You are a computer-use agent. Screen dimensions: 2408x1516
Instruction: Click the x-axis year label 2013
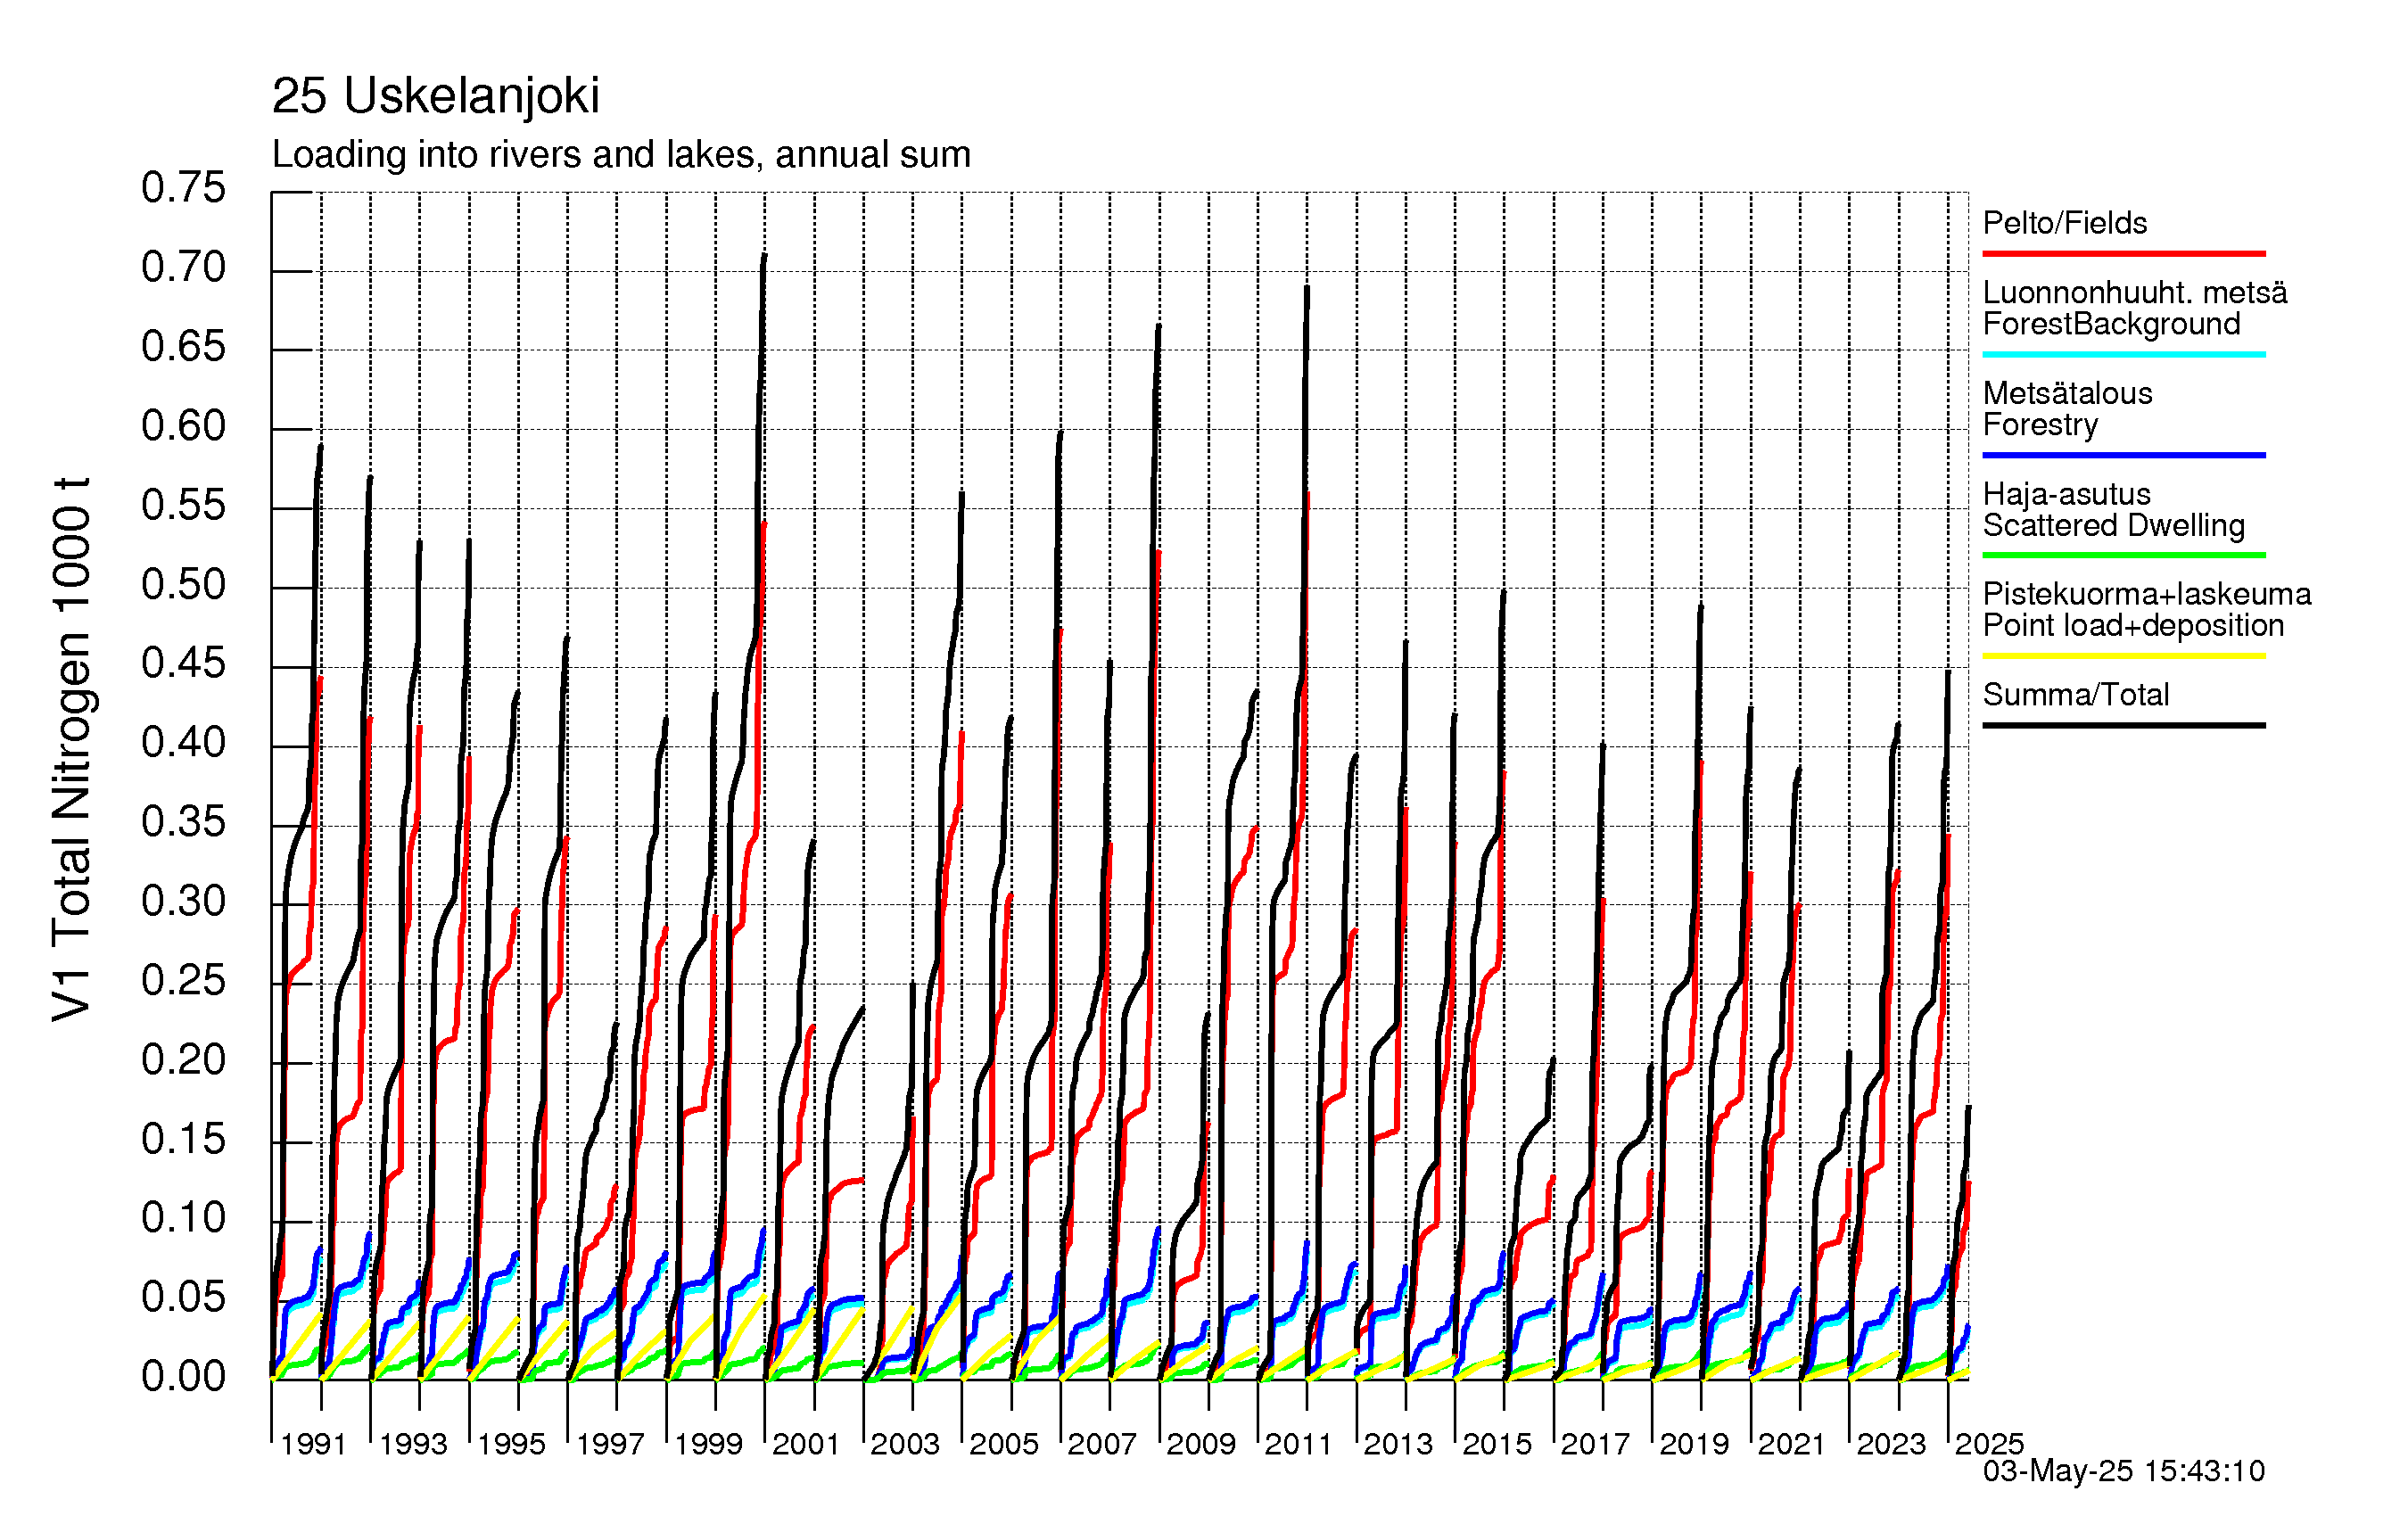(1398, 1444)
